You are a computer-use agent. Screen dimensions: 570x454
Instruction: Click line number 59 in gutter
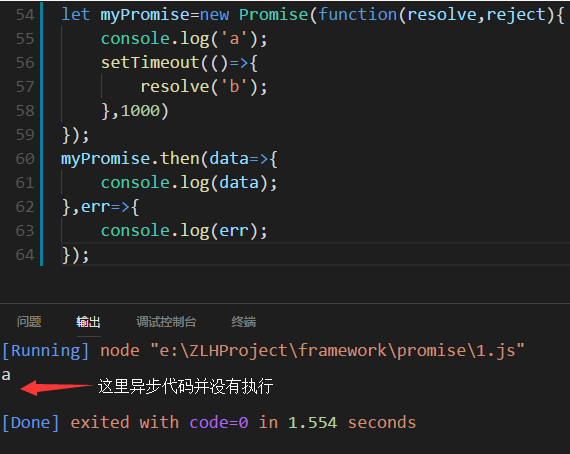[25, 135]
